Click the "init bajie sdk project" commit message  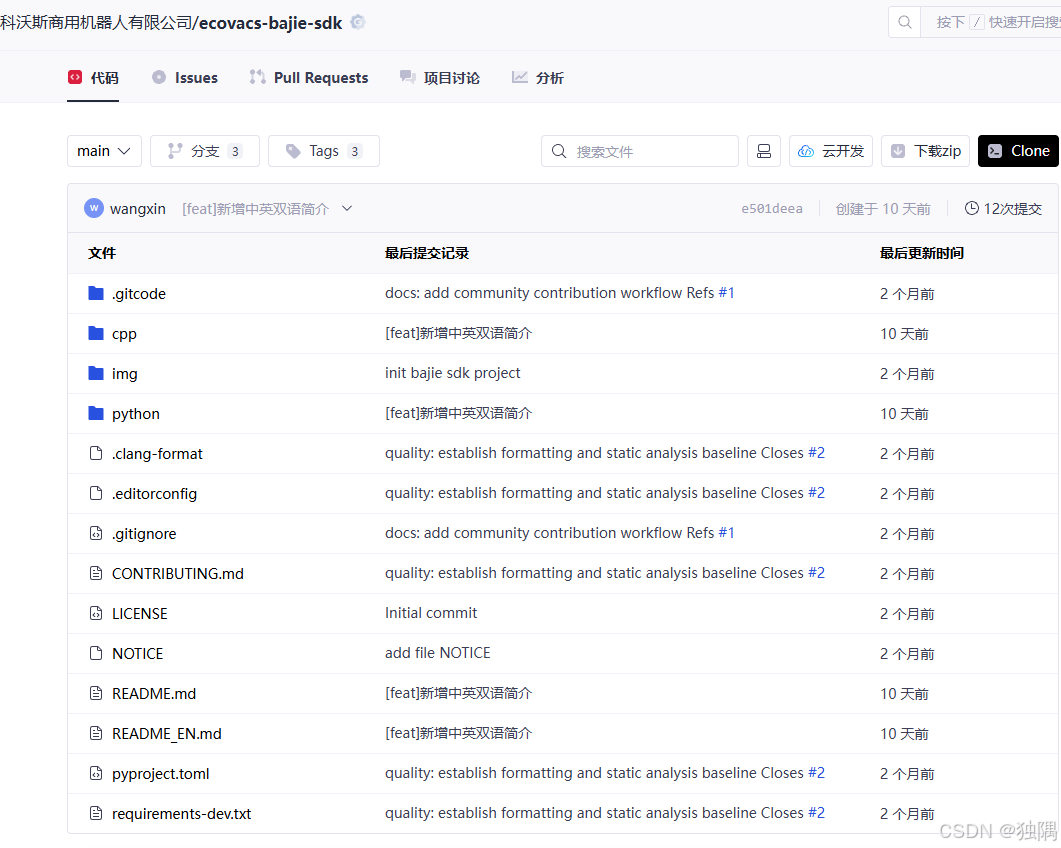pos(453,373)
